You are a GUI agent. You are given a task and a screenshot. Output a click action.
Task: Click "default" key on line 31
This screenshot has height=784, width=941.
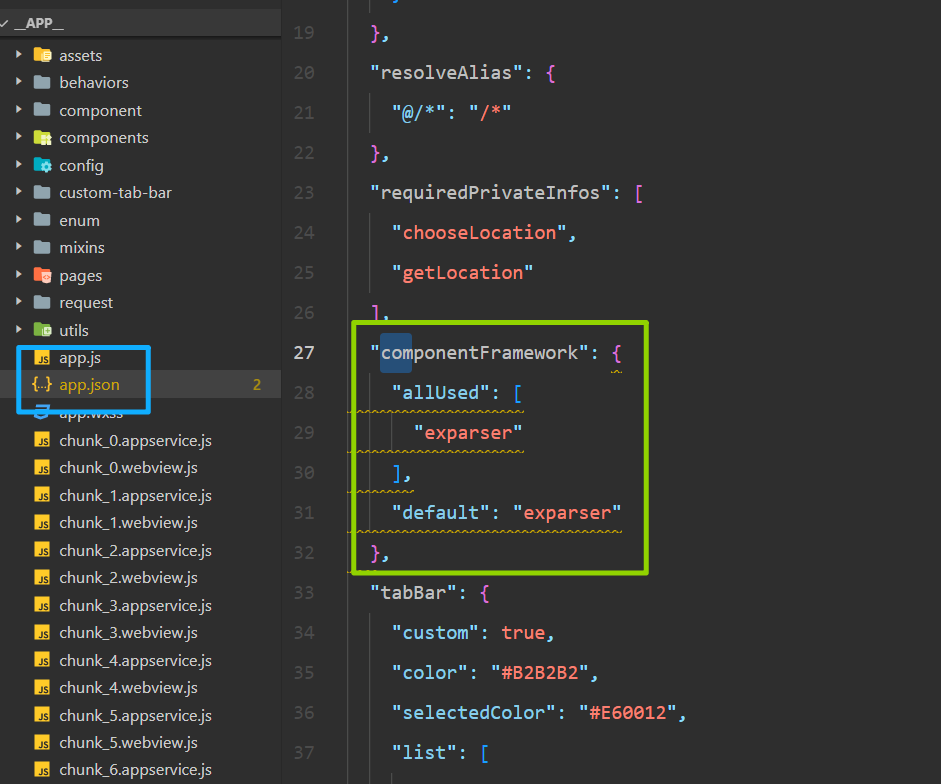click(x=441, y=513)
